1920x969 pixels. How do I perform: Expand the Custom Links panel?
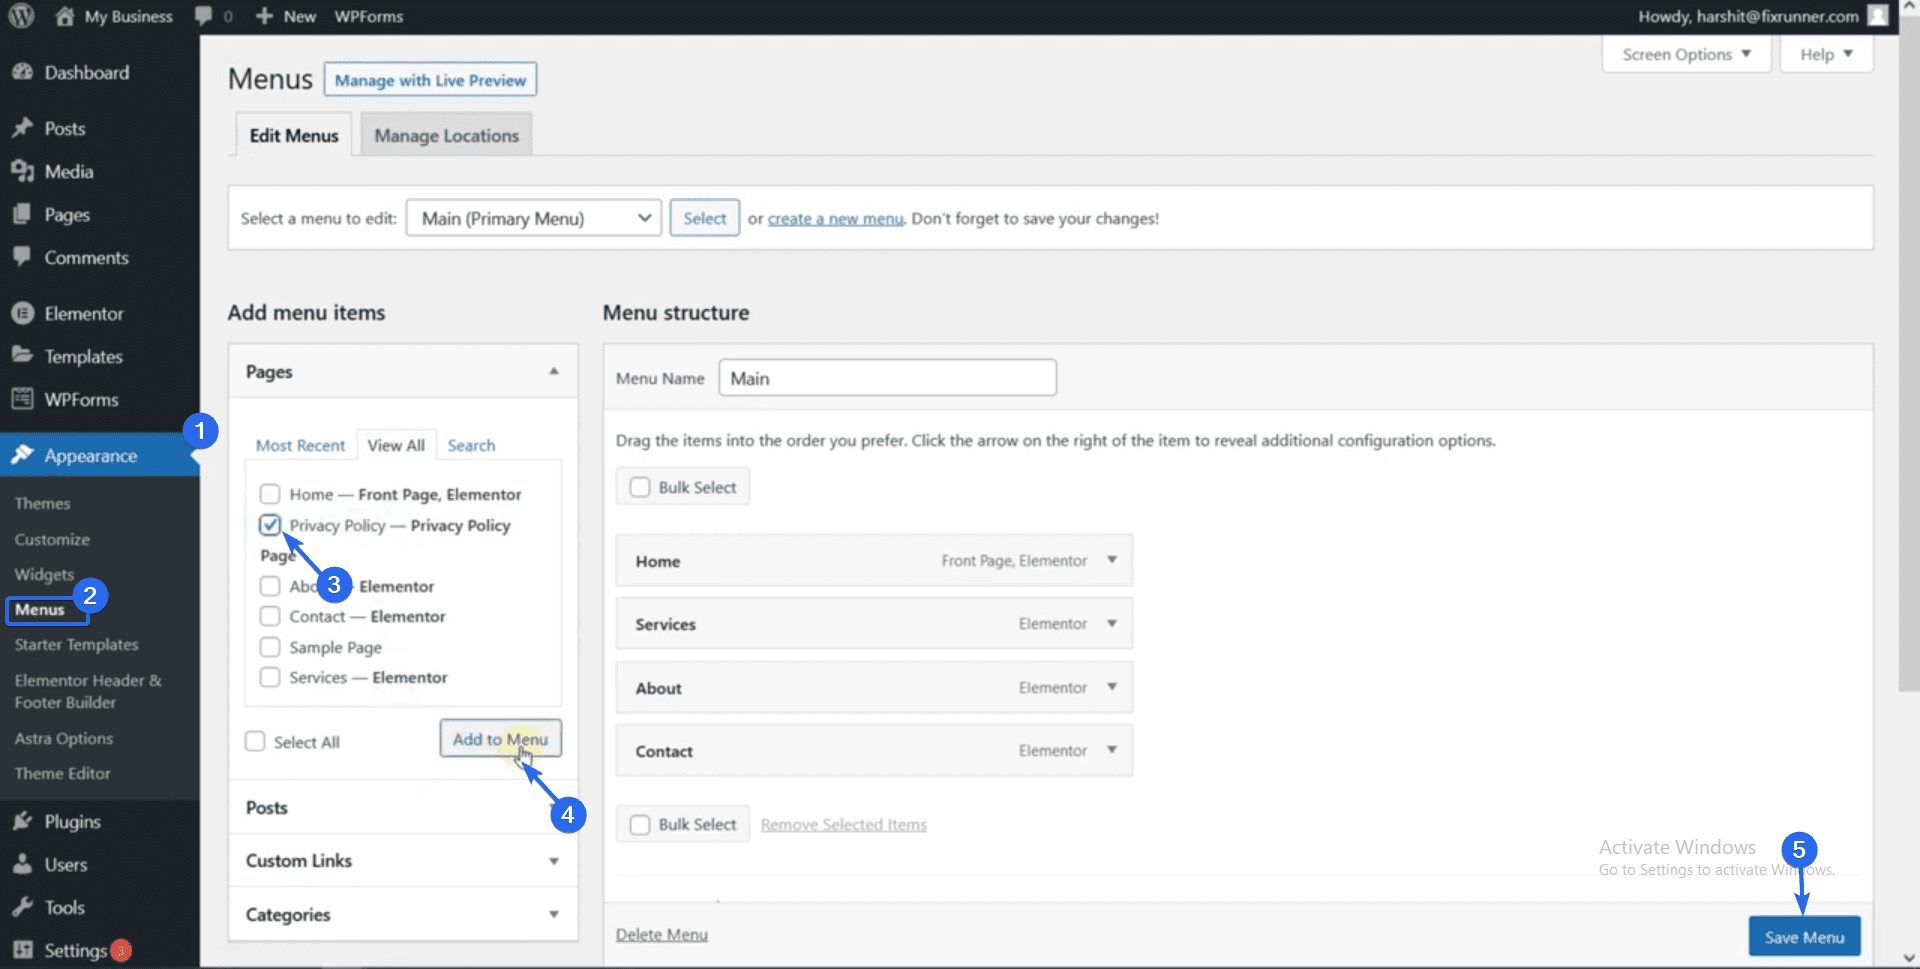(404, 860)
